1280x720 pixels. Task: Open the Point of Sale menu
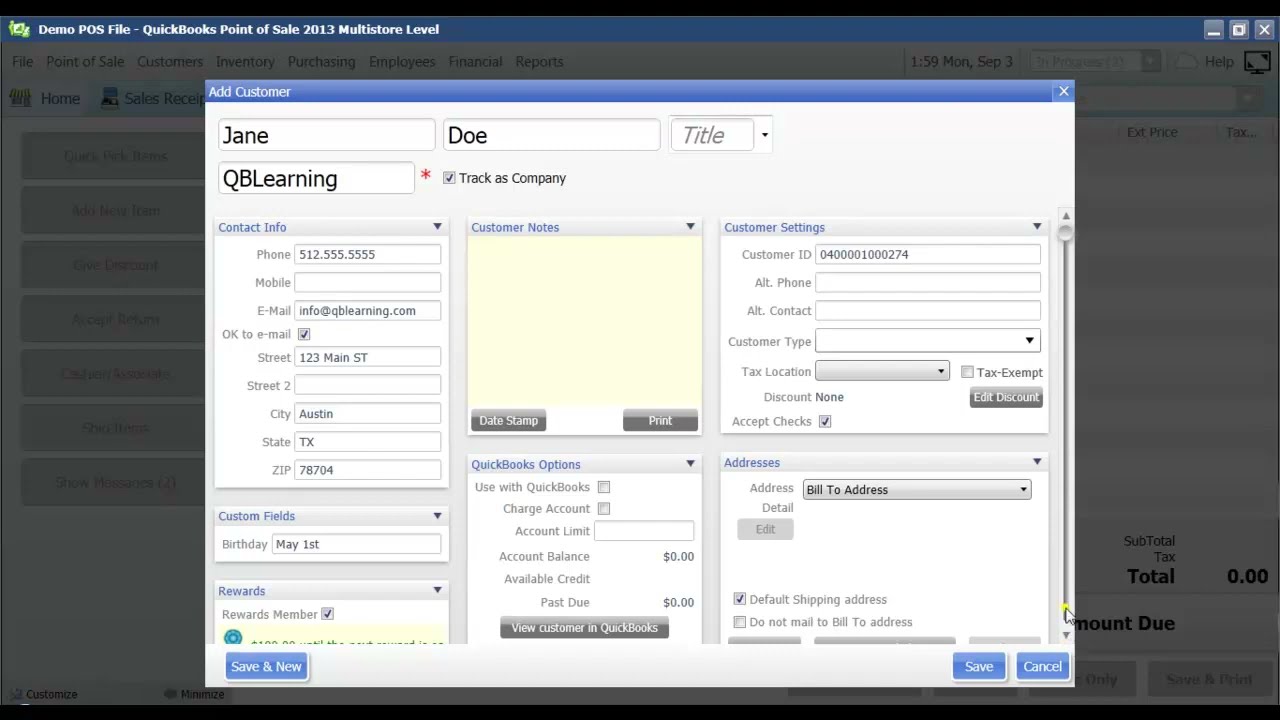(85, 62)
